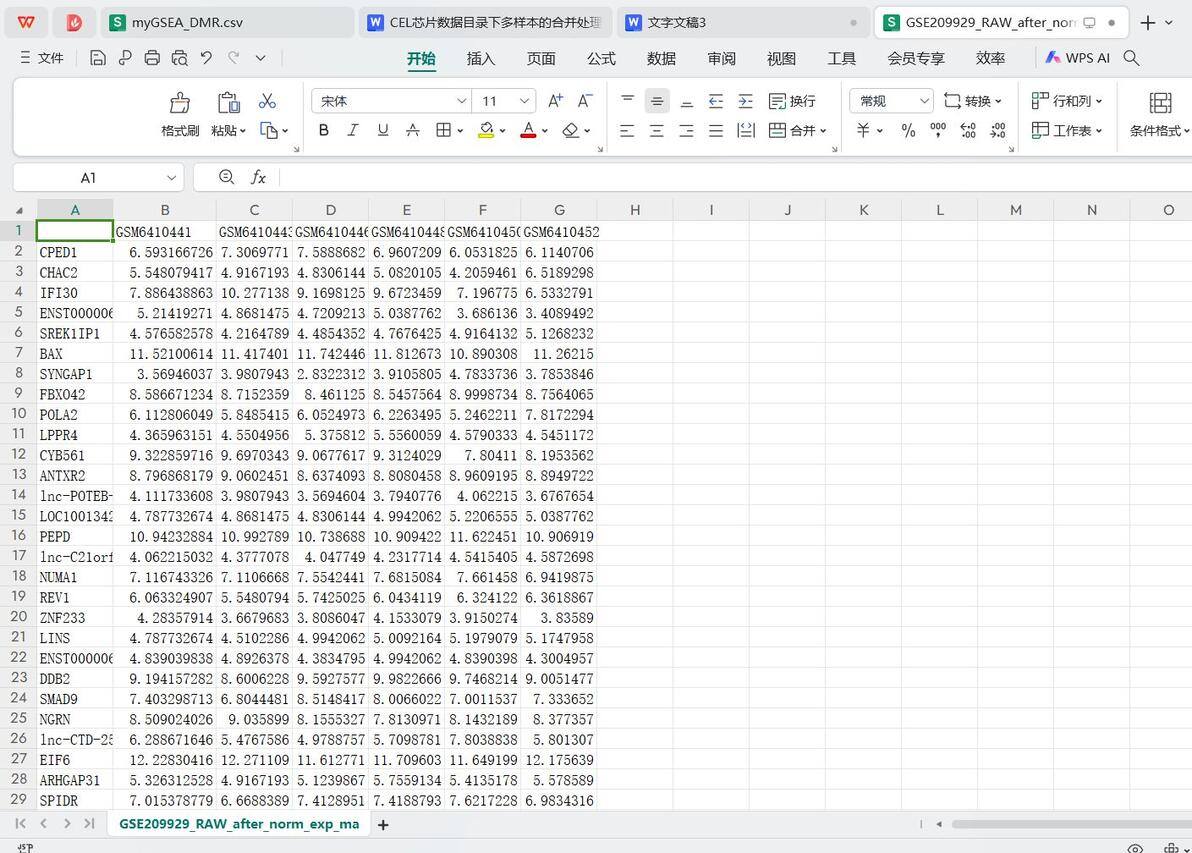Open the font name 宋体 dropdown
1192x853 pixels.
coord(392,101)
